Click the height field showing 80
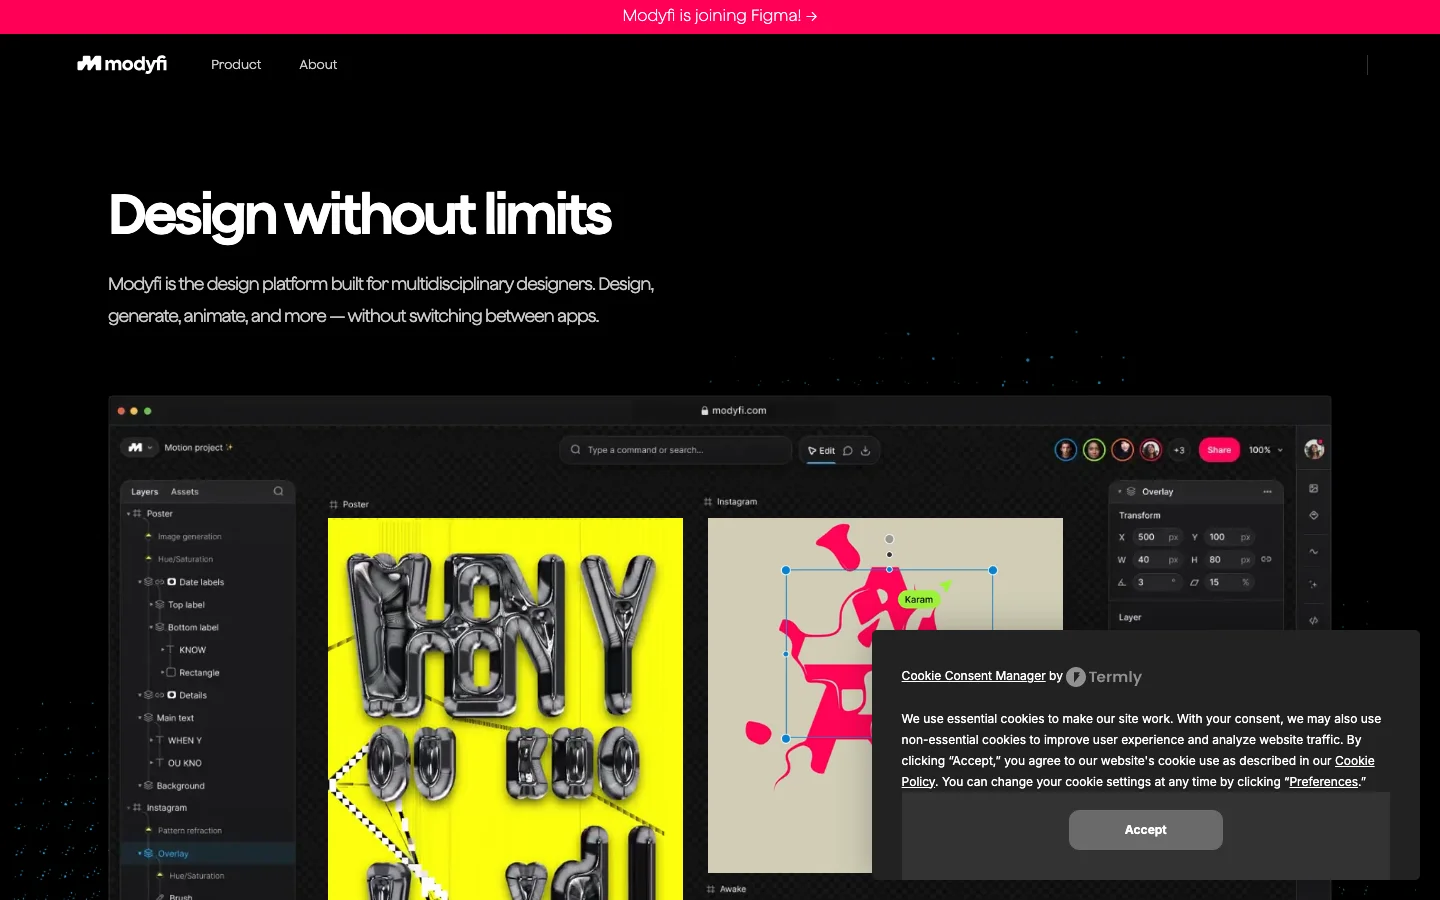 (1230, 560)
